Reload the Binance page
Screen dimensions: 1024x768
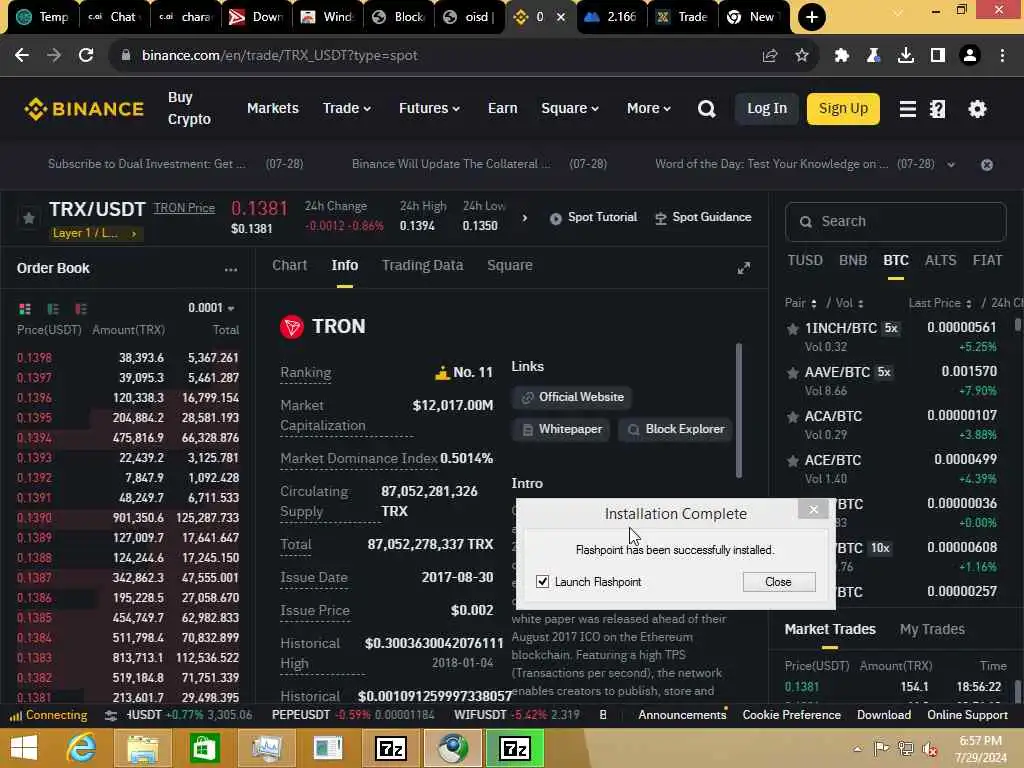(x=86, y=56)
